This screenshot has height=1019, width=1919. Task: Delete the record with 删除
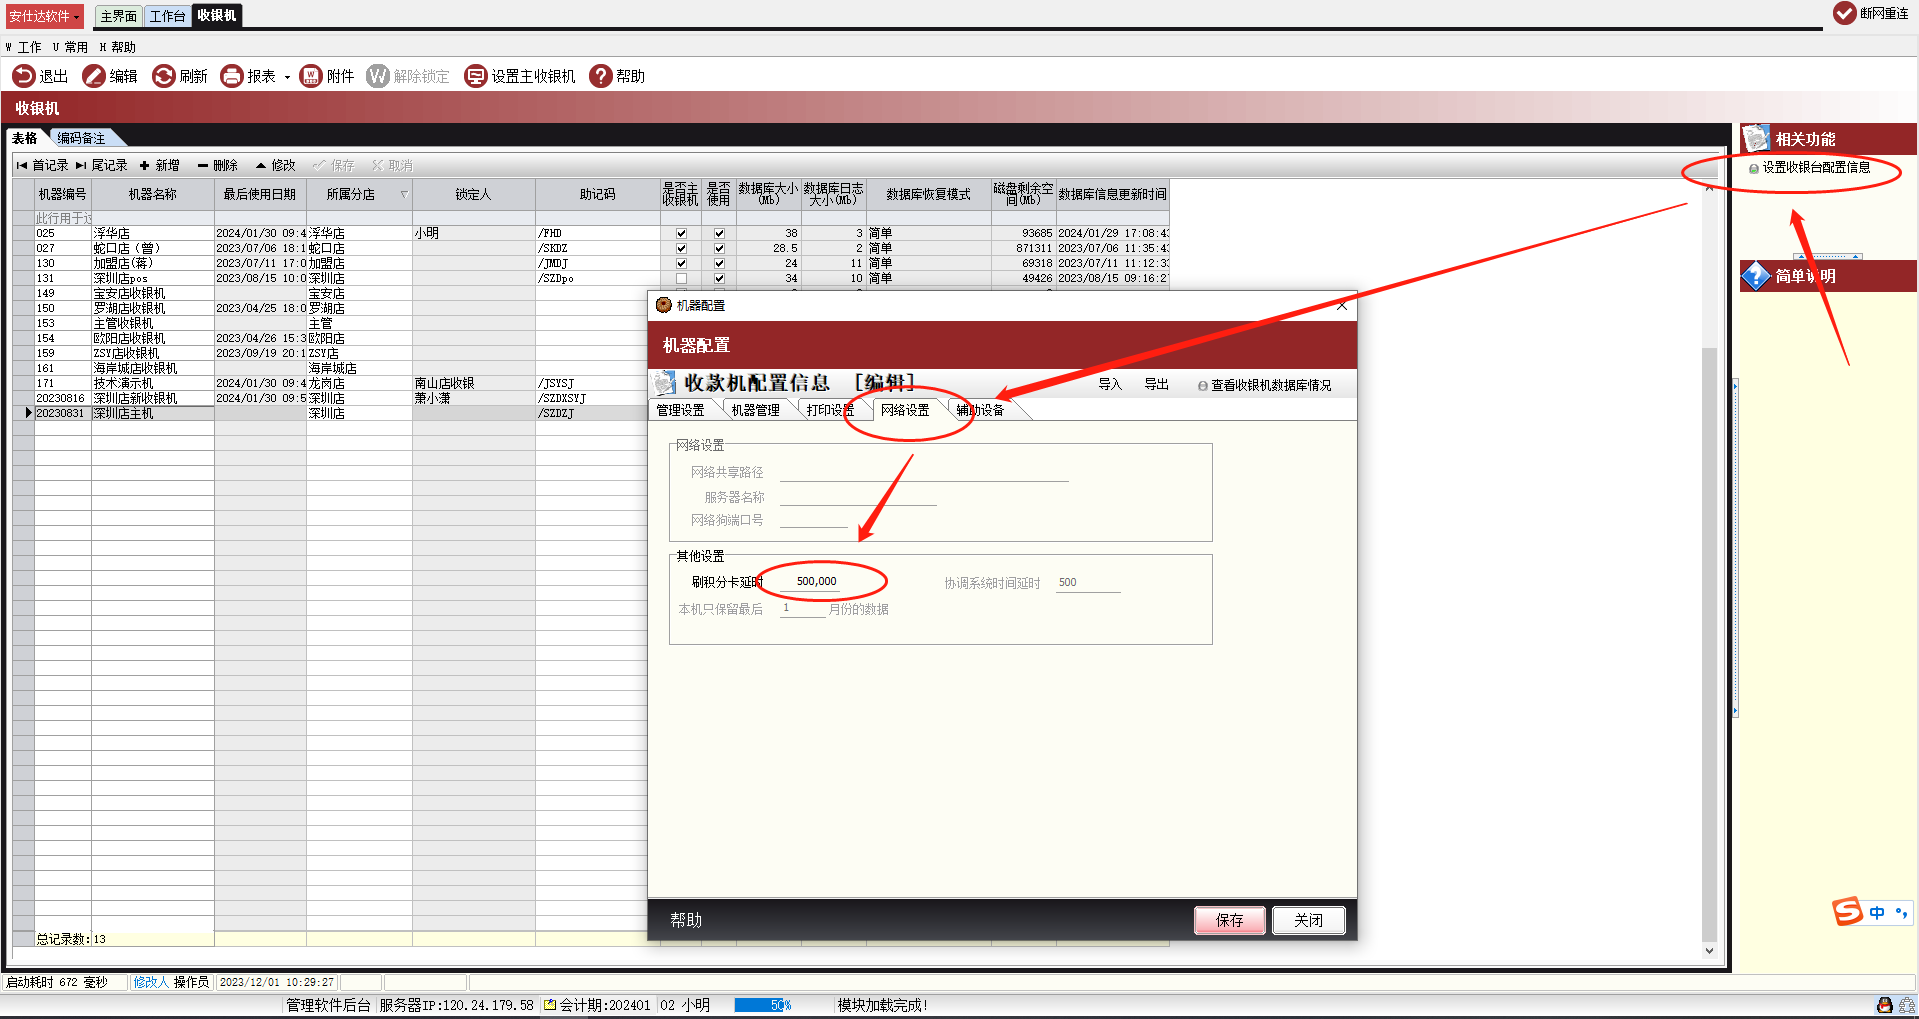(218, 166)
